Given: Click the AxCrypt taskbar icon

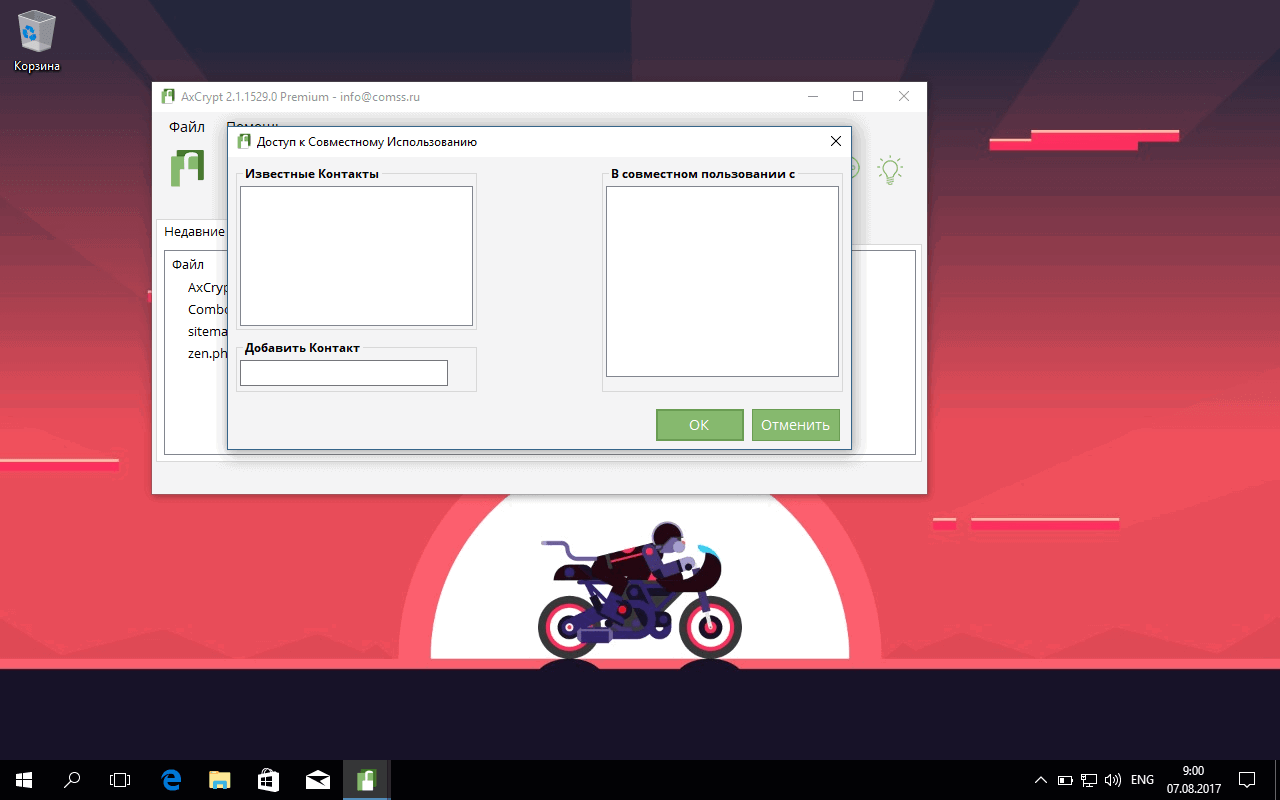Looking at the screenshot, I should tap(366, 780).
